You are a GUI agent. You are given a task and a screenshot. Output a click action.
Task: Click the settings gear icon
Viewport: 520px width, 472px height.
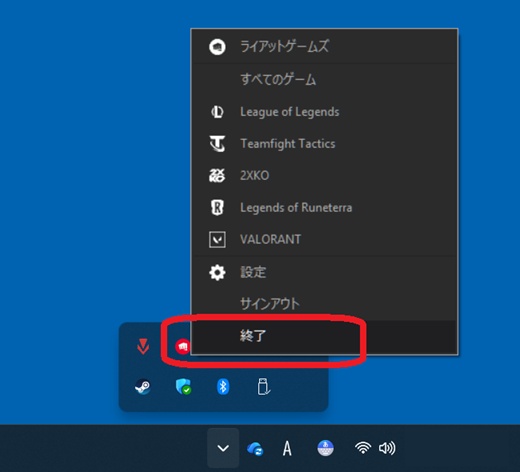[x=217, y=272]
